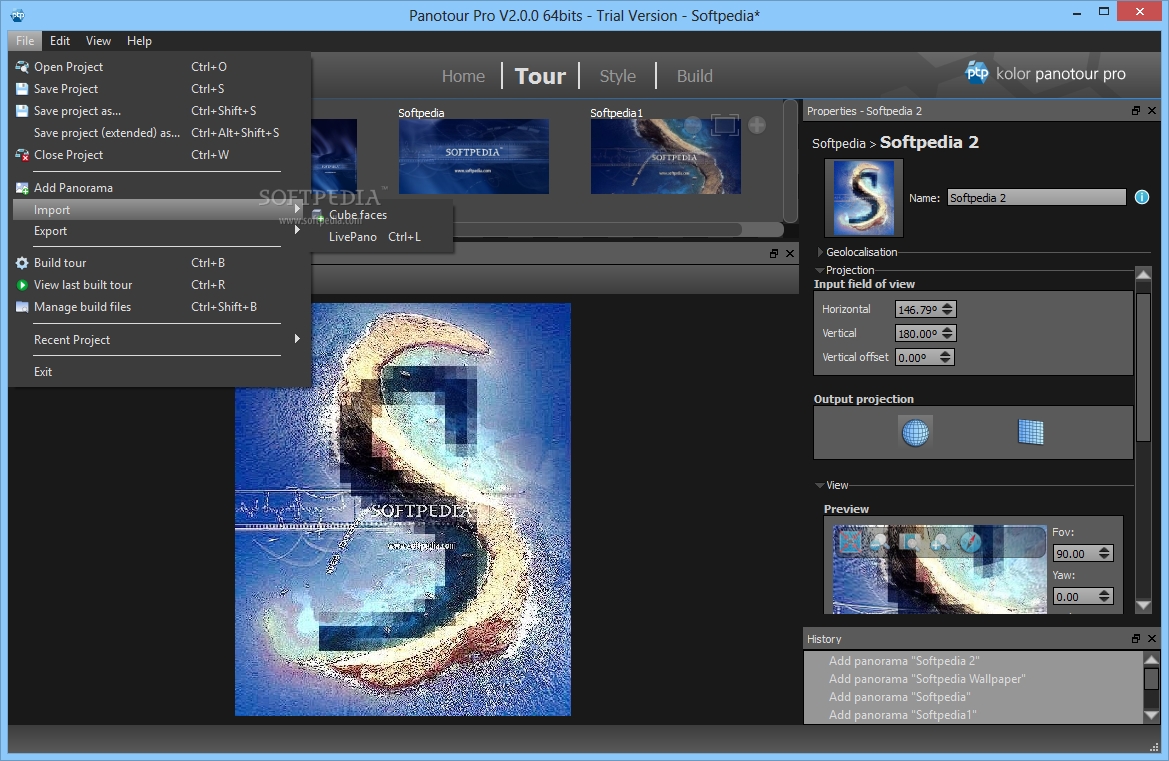The image size is (1169, 761).
Task: Click the faint globe icon above Softpedia1
Action: tap(693, 125)
